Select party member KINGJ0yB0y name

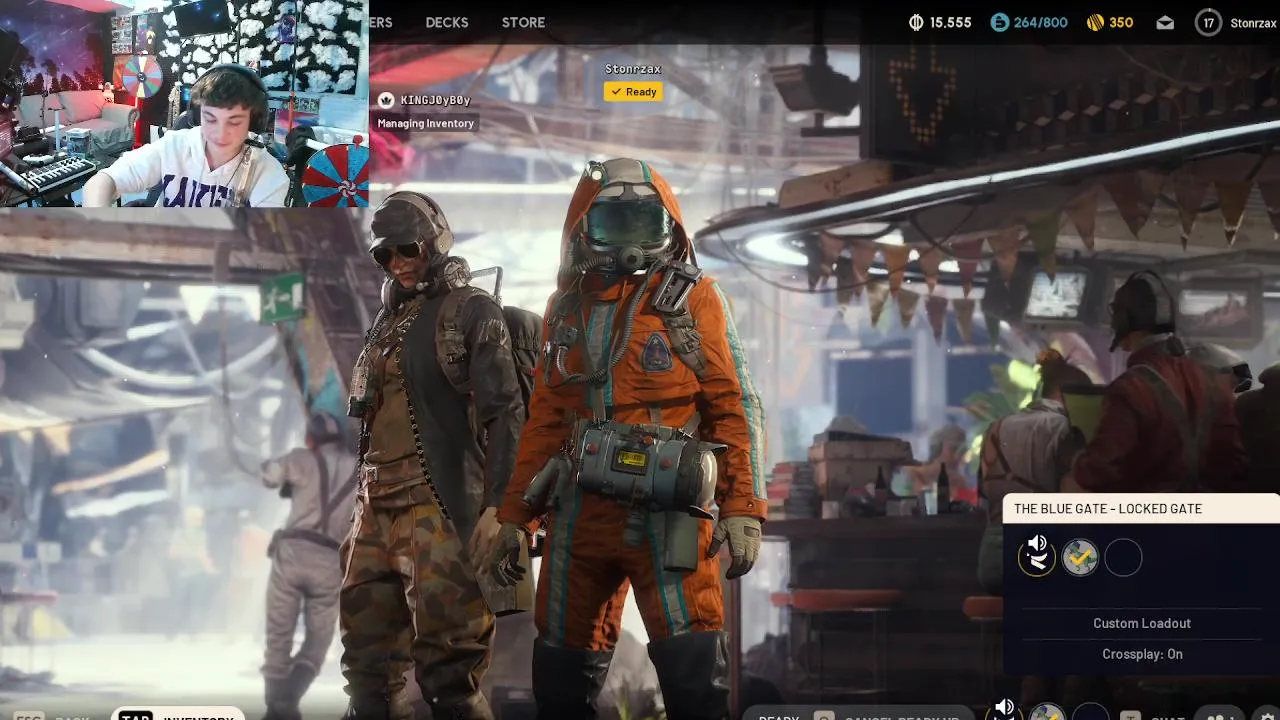click(435, 100)
